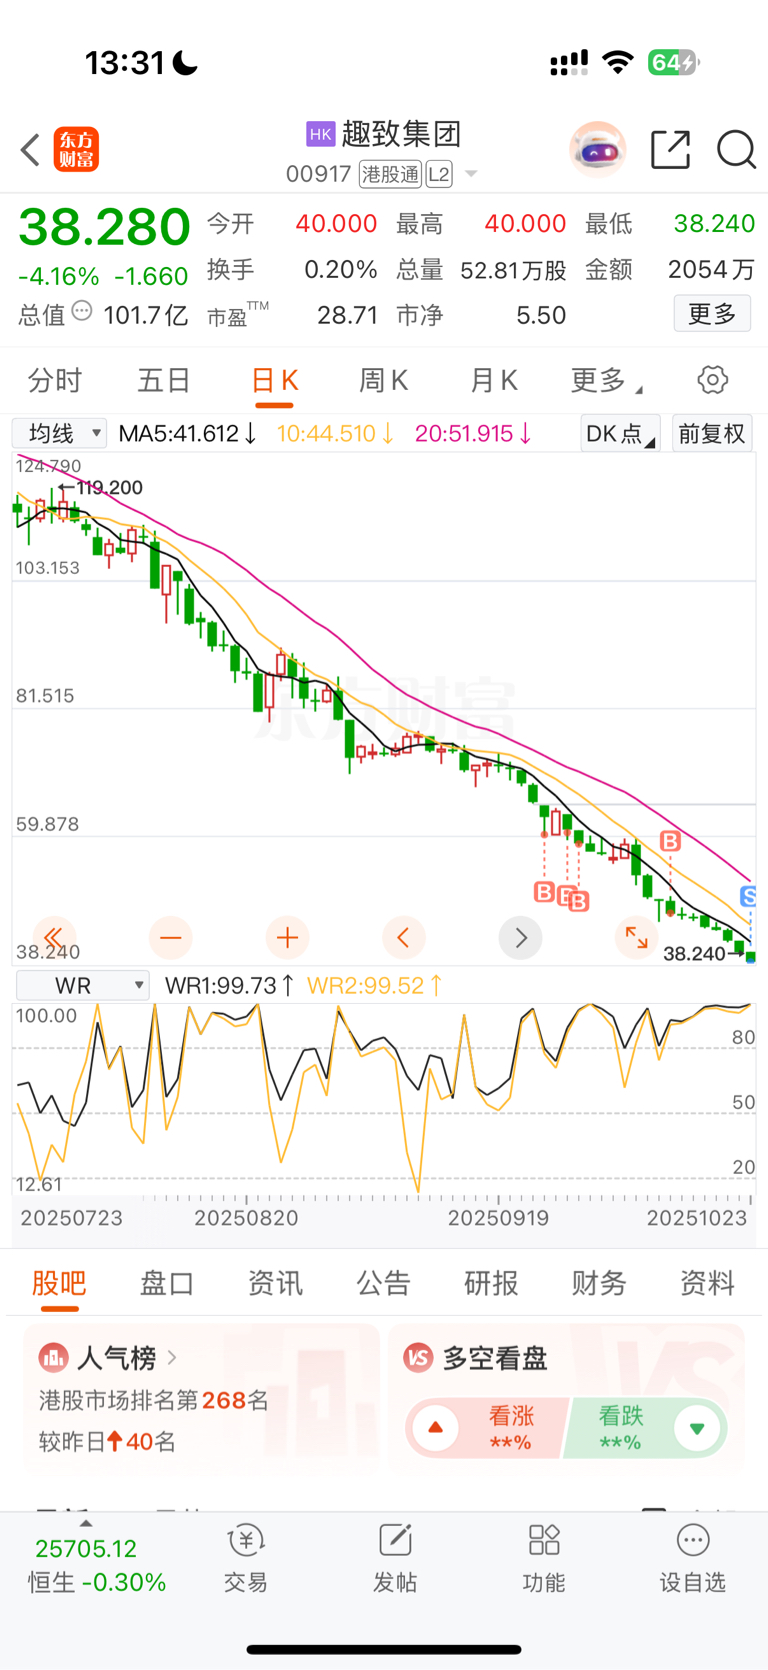Screen dimensions: 768x1670
Task: Tap the 港股市场排名第268名 text
Action: tap(153, 1400)
